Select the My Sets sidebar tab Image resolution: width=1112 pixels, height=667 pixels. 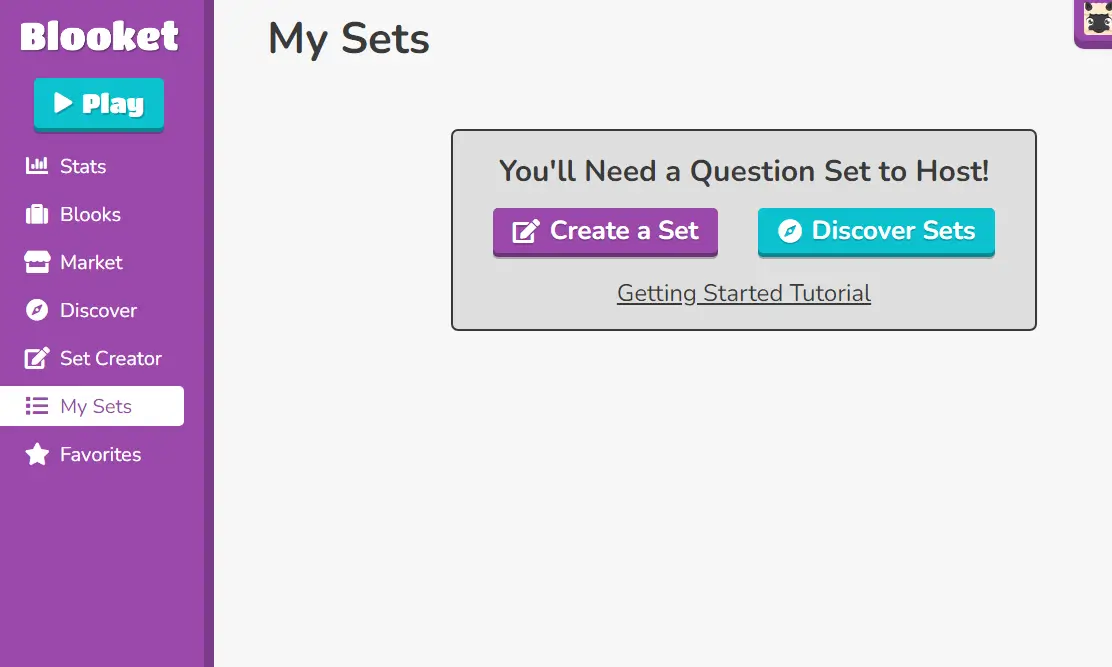tap(92, 406)
